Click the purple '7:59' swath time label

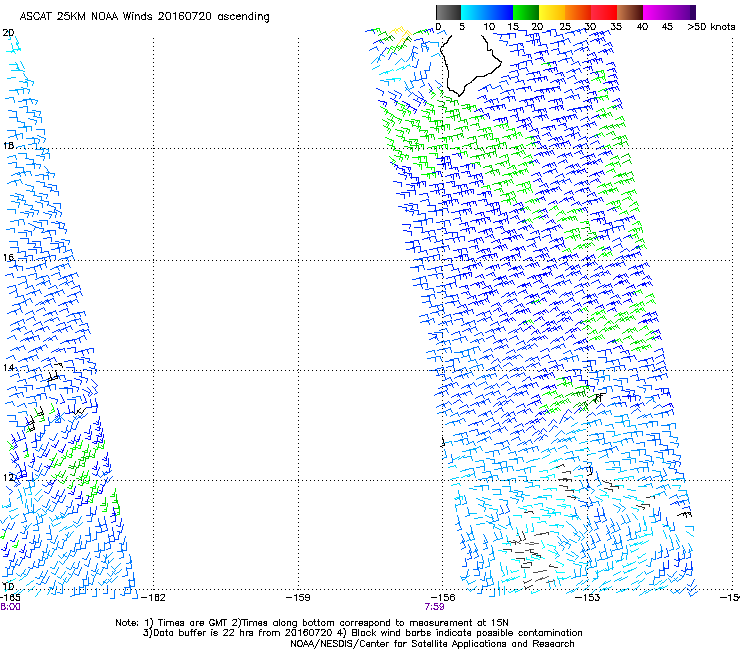coord(434,607)
